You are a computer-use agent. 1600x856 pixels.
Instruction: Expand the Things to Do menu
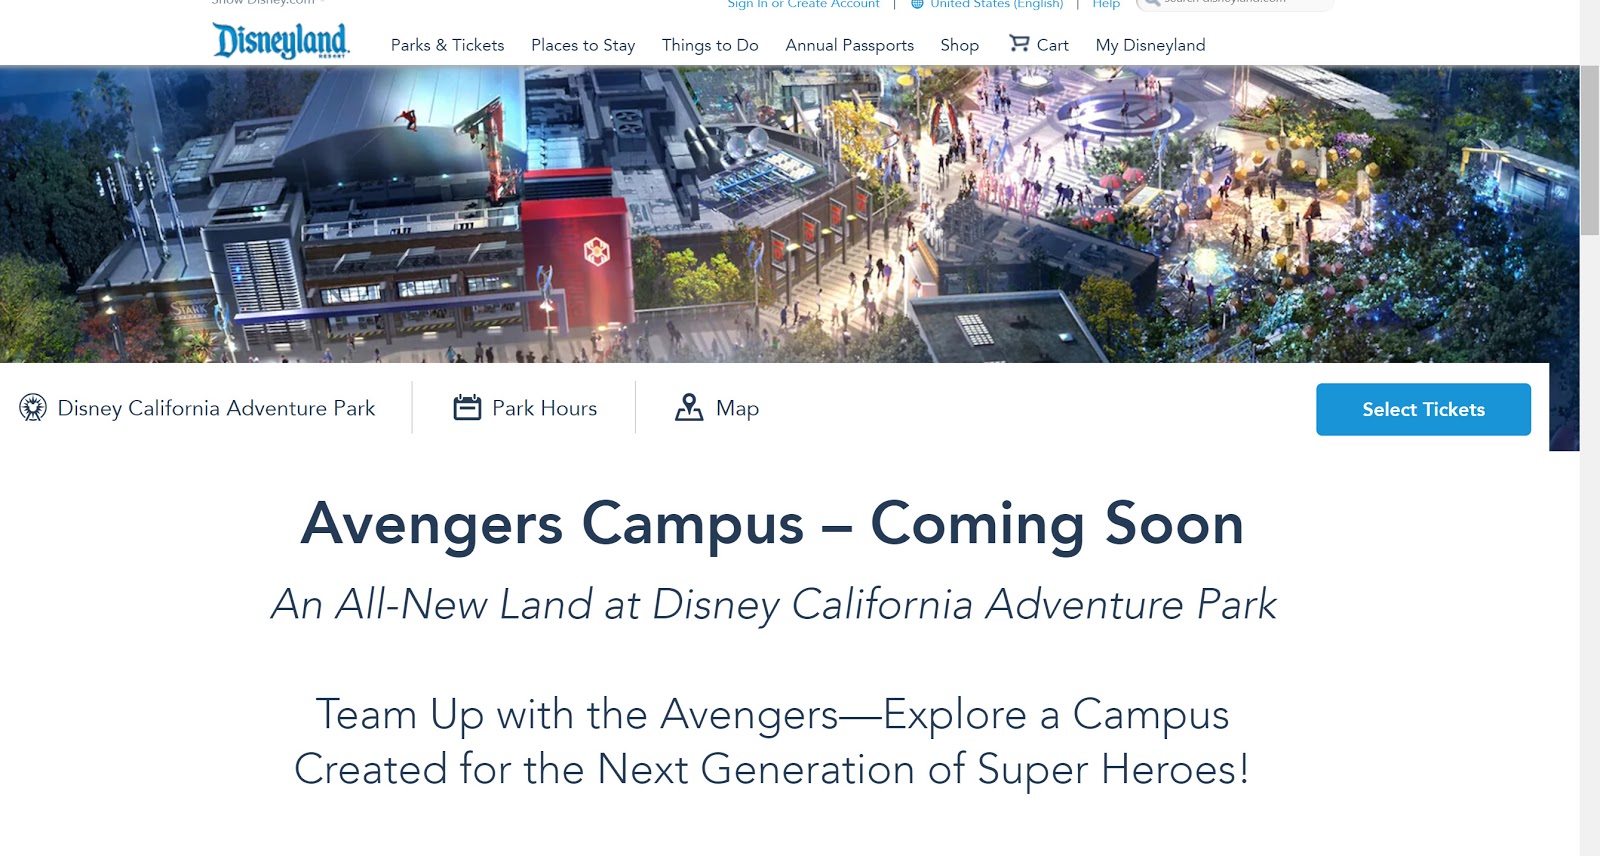coord(710,45)
